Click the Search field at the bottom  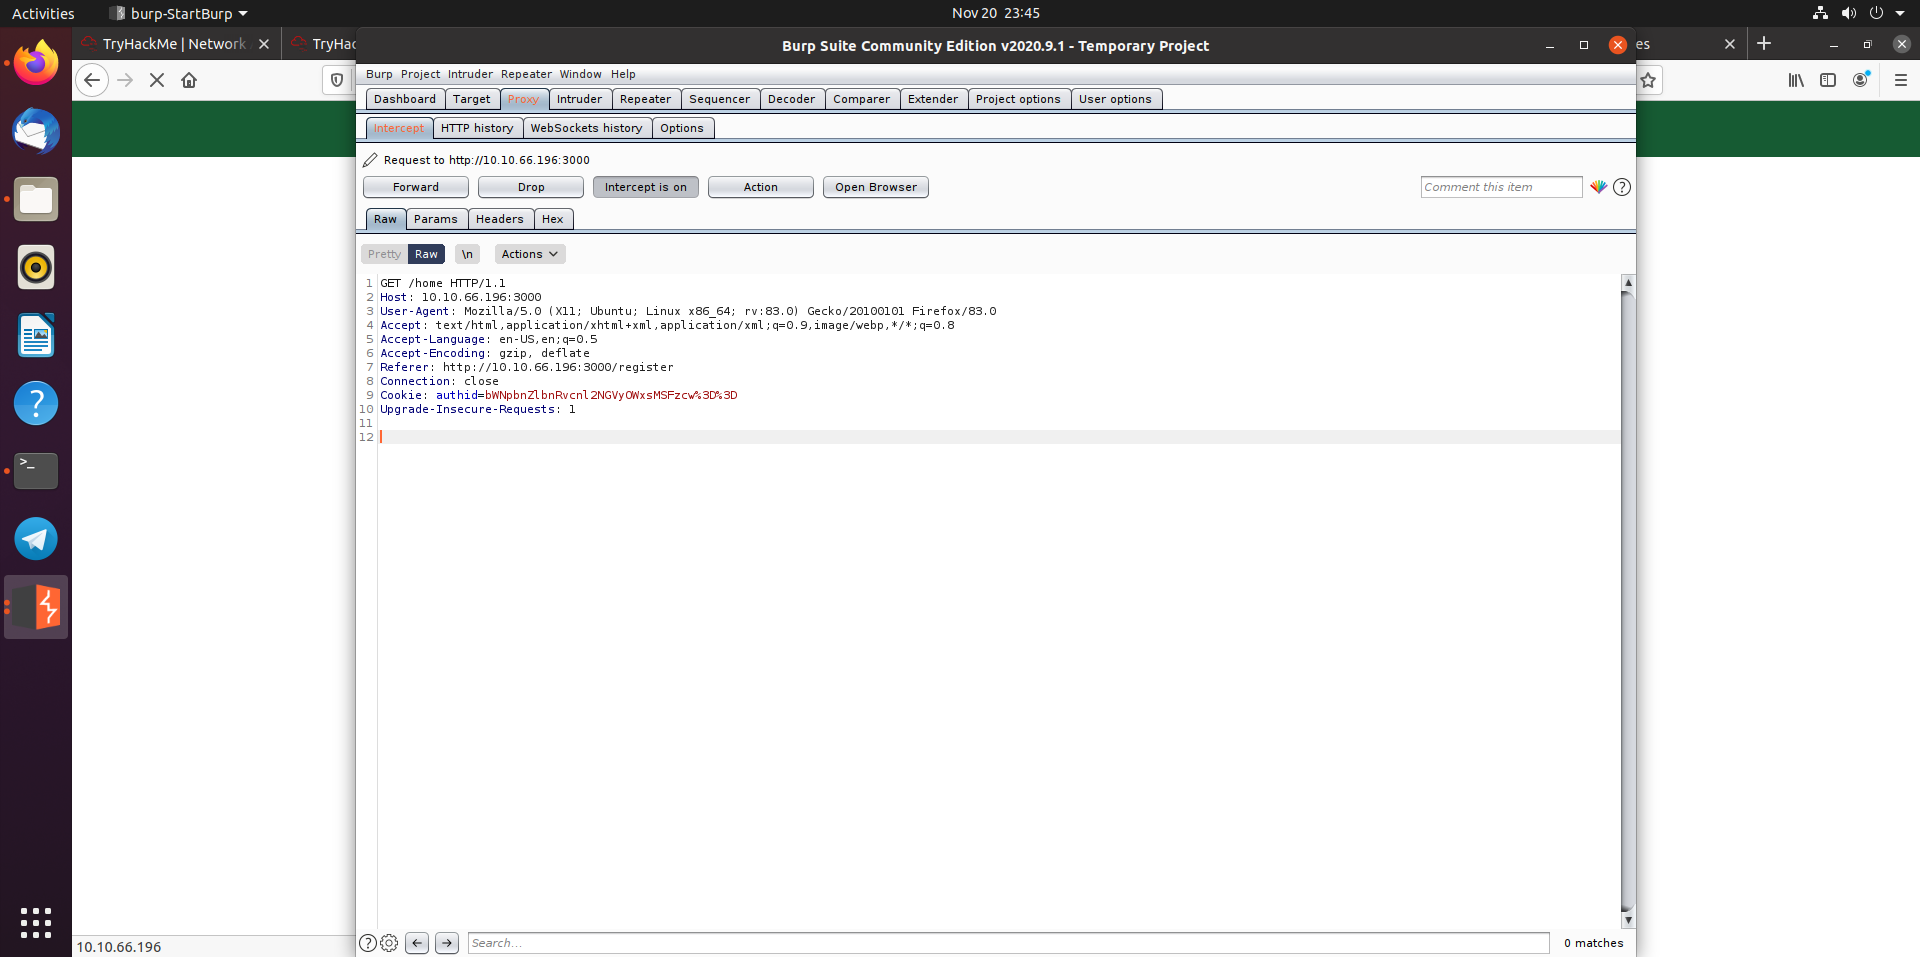(1008, 943)
